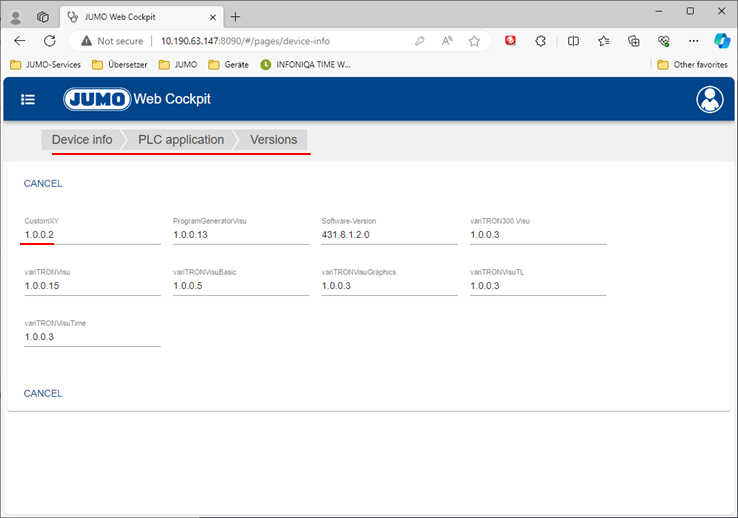Click the top CANCEL link
This screenshot has width=738, height=518.
[x=43, y=184]
